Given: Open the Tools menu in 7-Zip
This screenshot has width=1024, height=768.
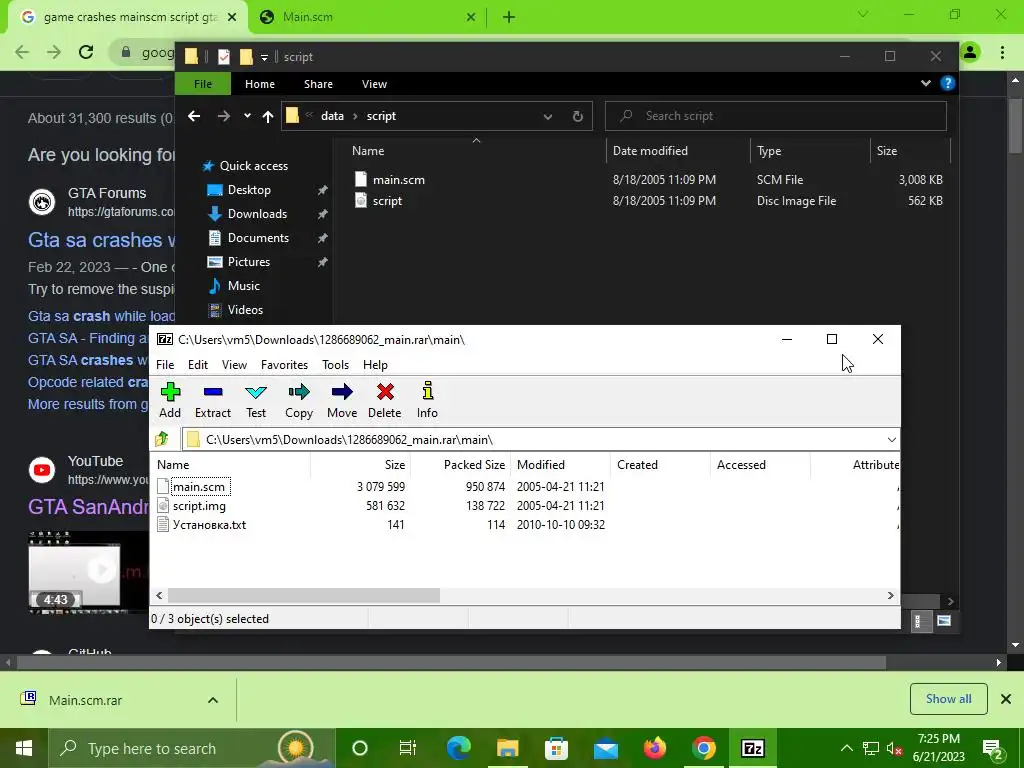Looking at the screenshot, I should tap(335, 364).
